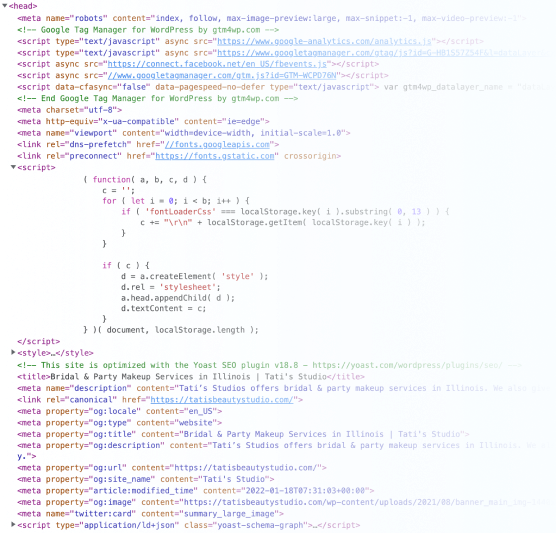Select the Yoast SEO plugin comment line
The height and width of the screenshot is (533, 556).
click(269, 365)
